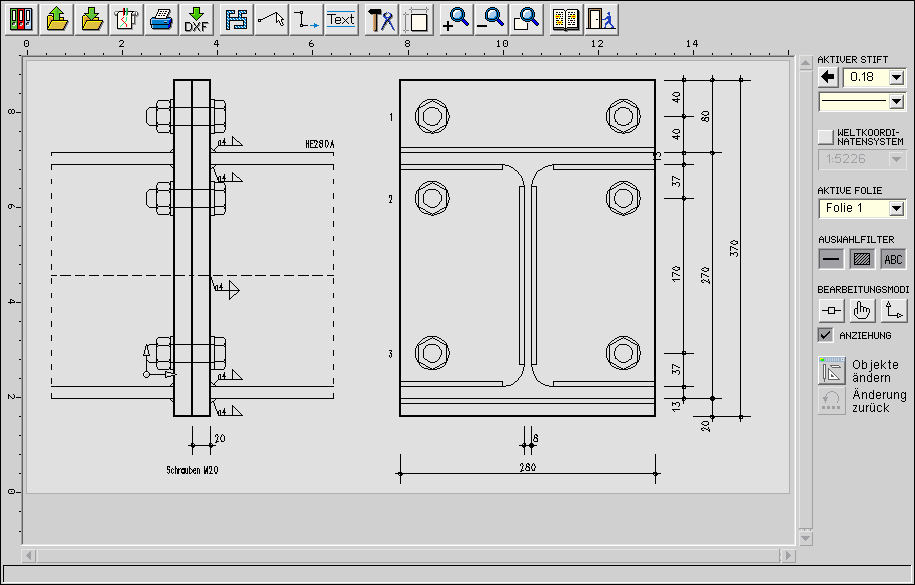Toggle the Anziehung checkbox
Screen dimensions: 915x585
click(825, 335)
